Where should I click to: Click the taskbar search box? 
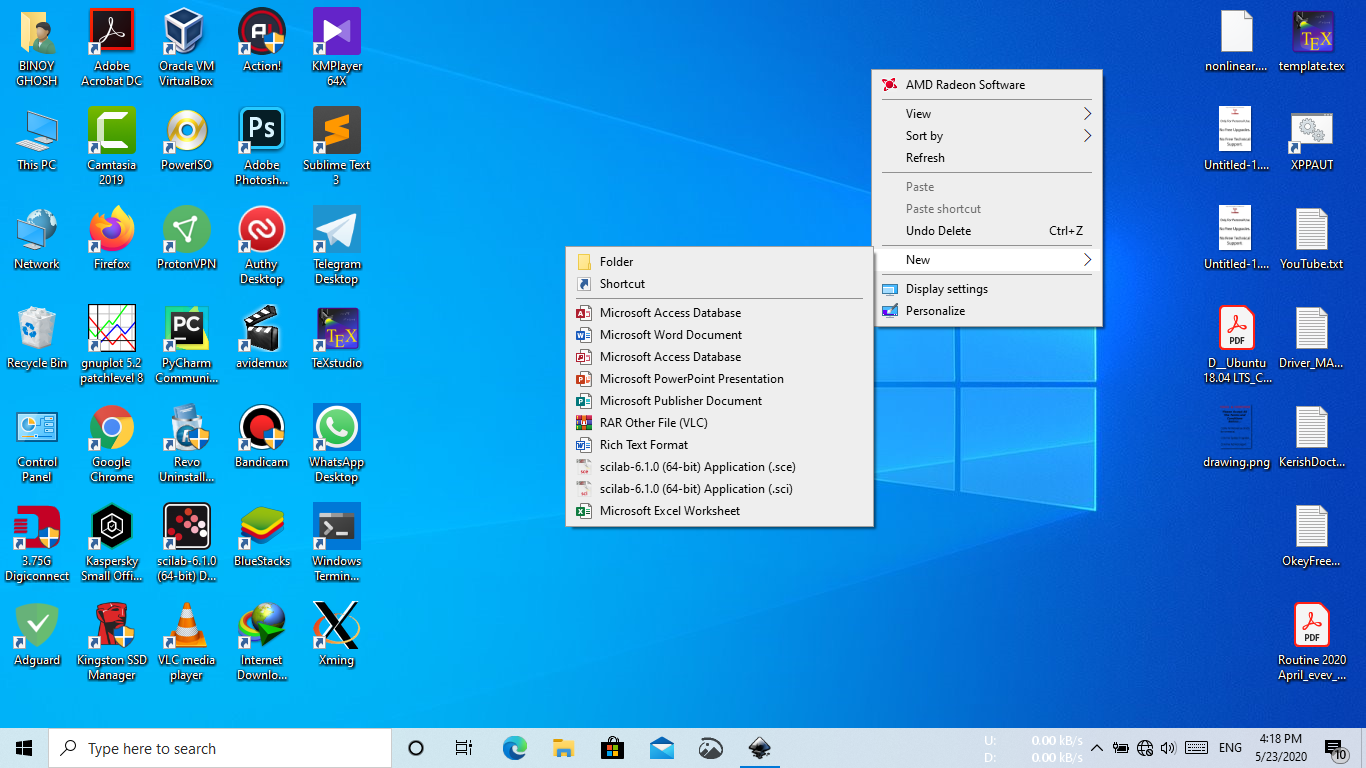pos(220,748)
